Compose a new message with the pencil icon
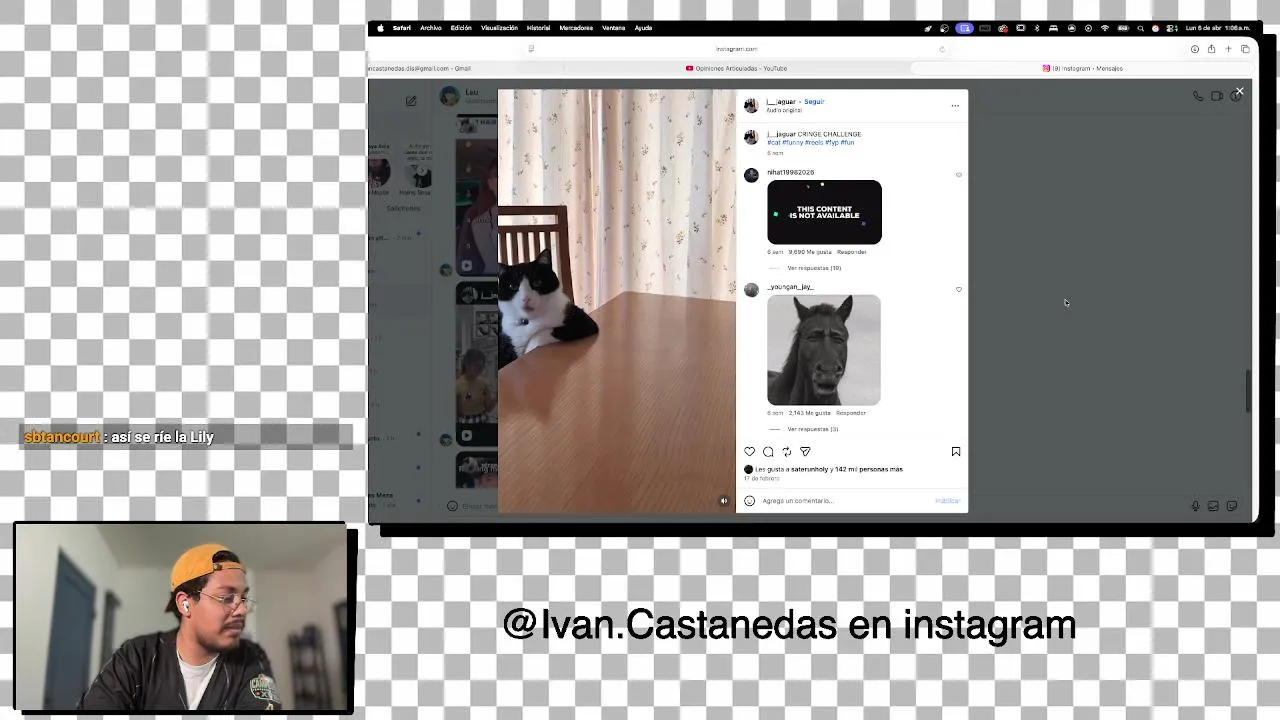The width and height of the screenshot is (1280, 720). click(x=411, y=101)
